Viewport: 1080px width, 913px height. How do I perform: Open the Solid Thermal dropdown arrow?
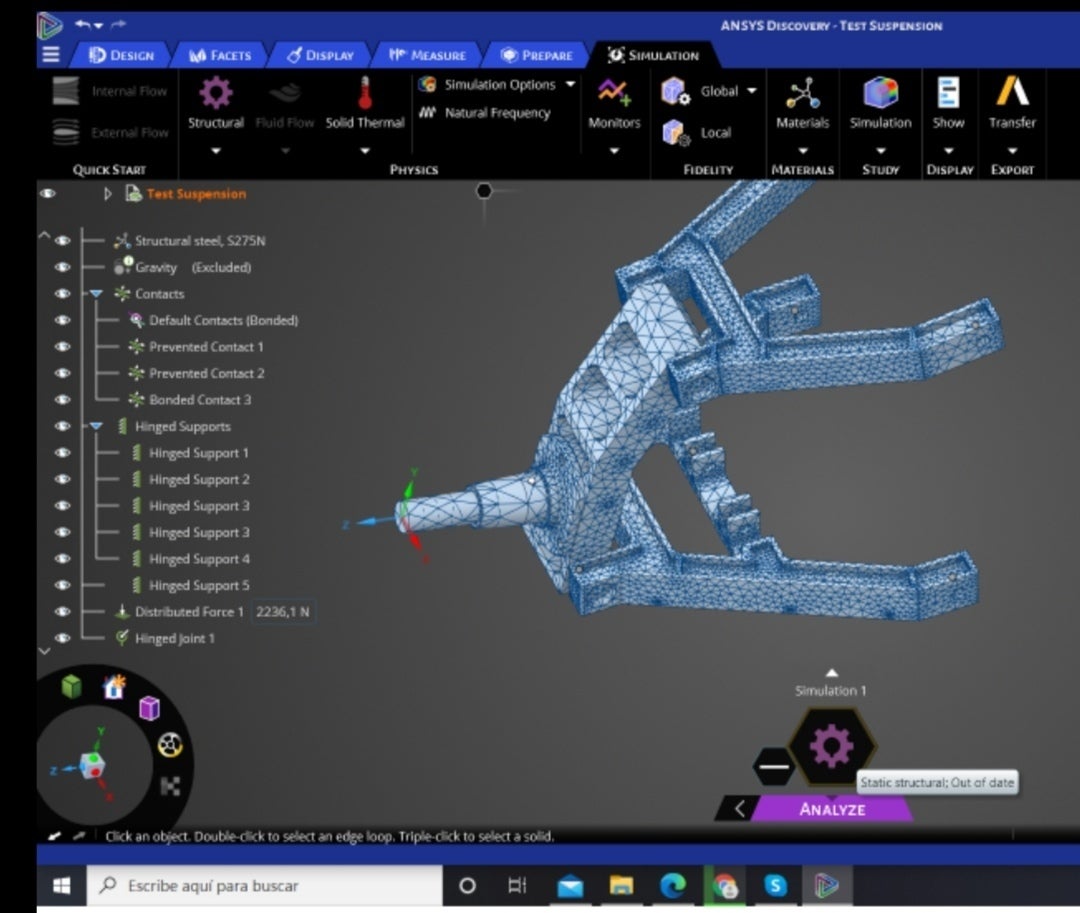pos(365,151)
